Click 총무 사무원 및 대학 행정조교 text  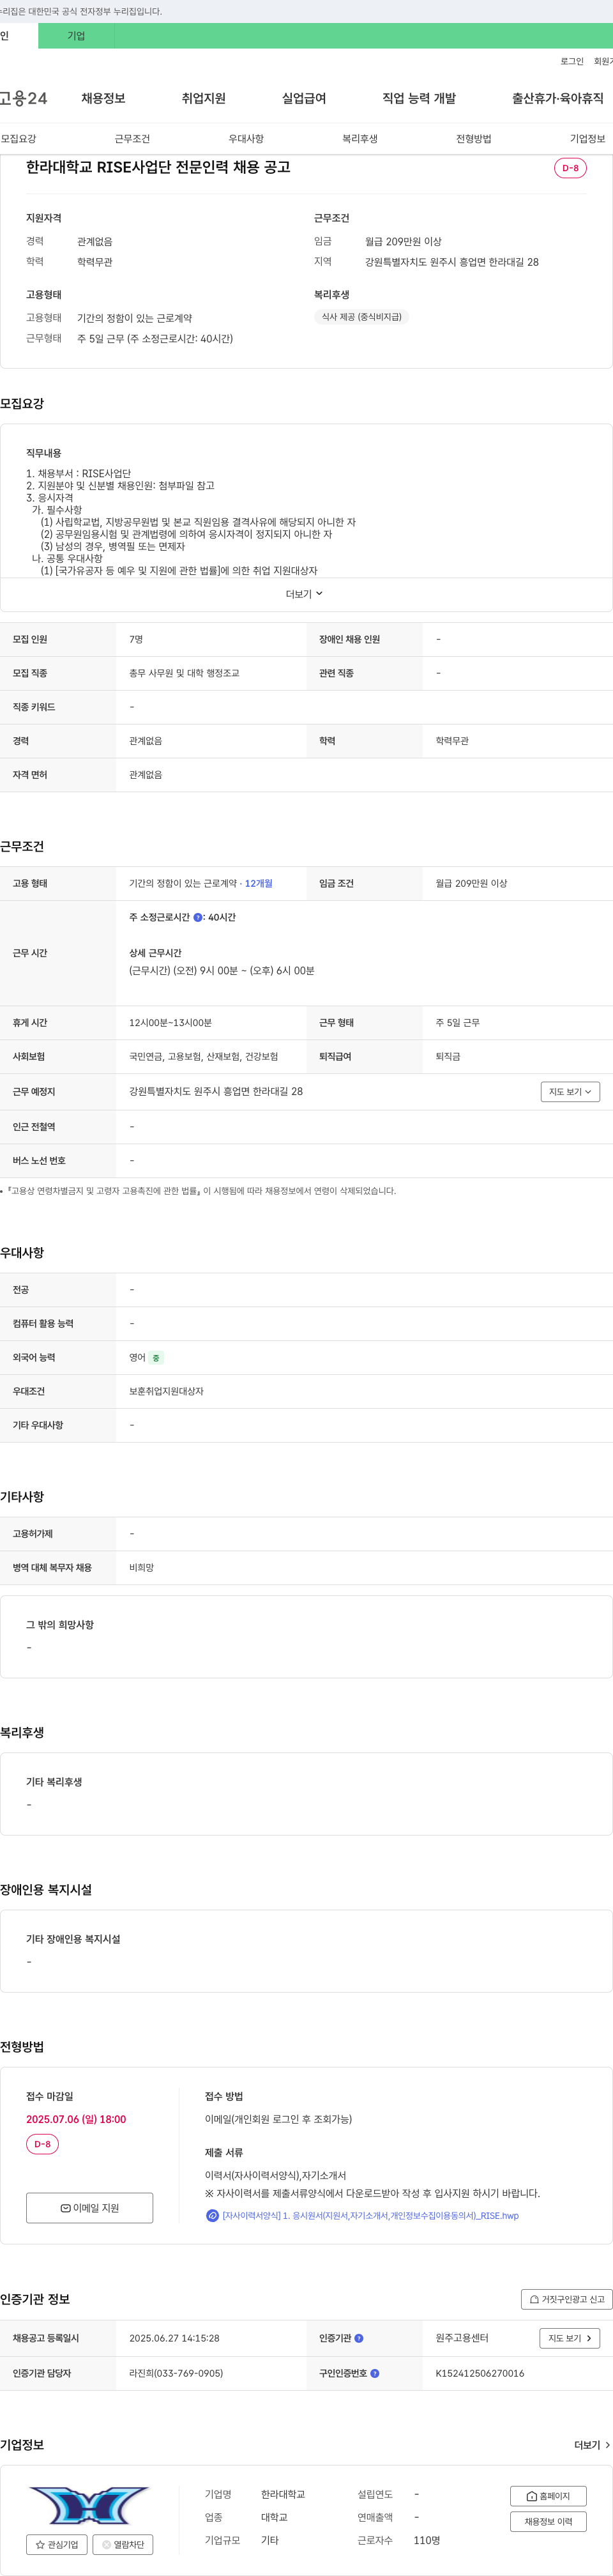tap(184, 674)
